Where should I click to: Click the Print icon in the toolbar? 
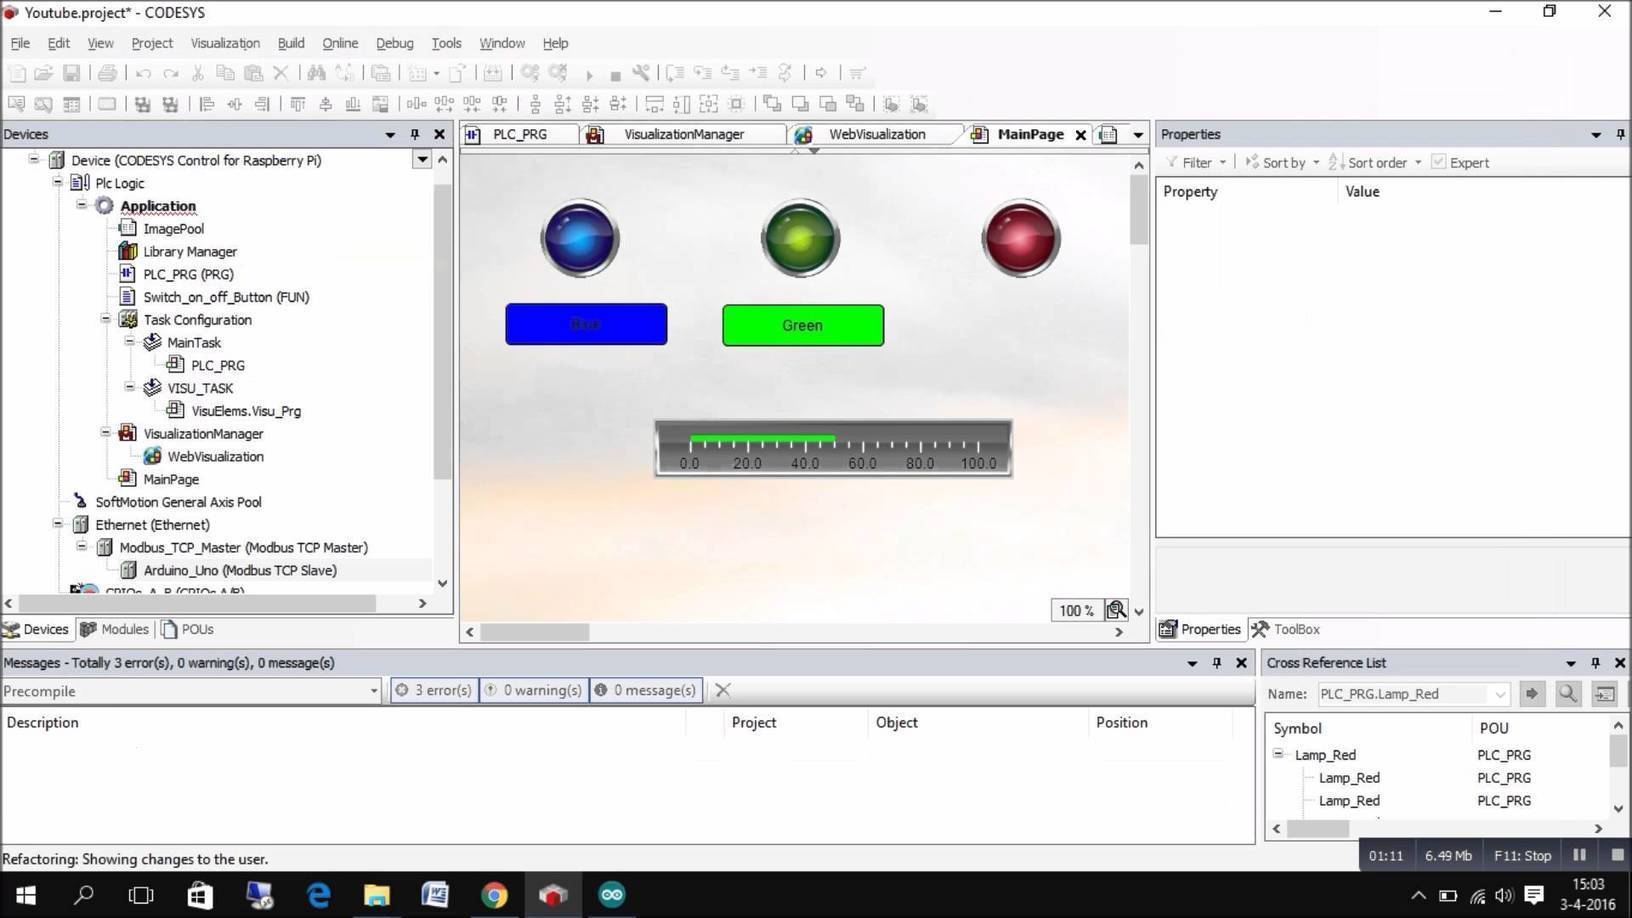pos(106,74)
